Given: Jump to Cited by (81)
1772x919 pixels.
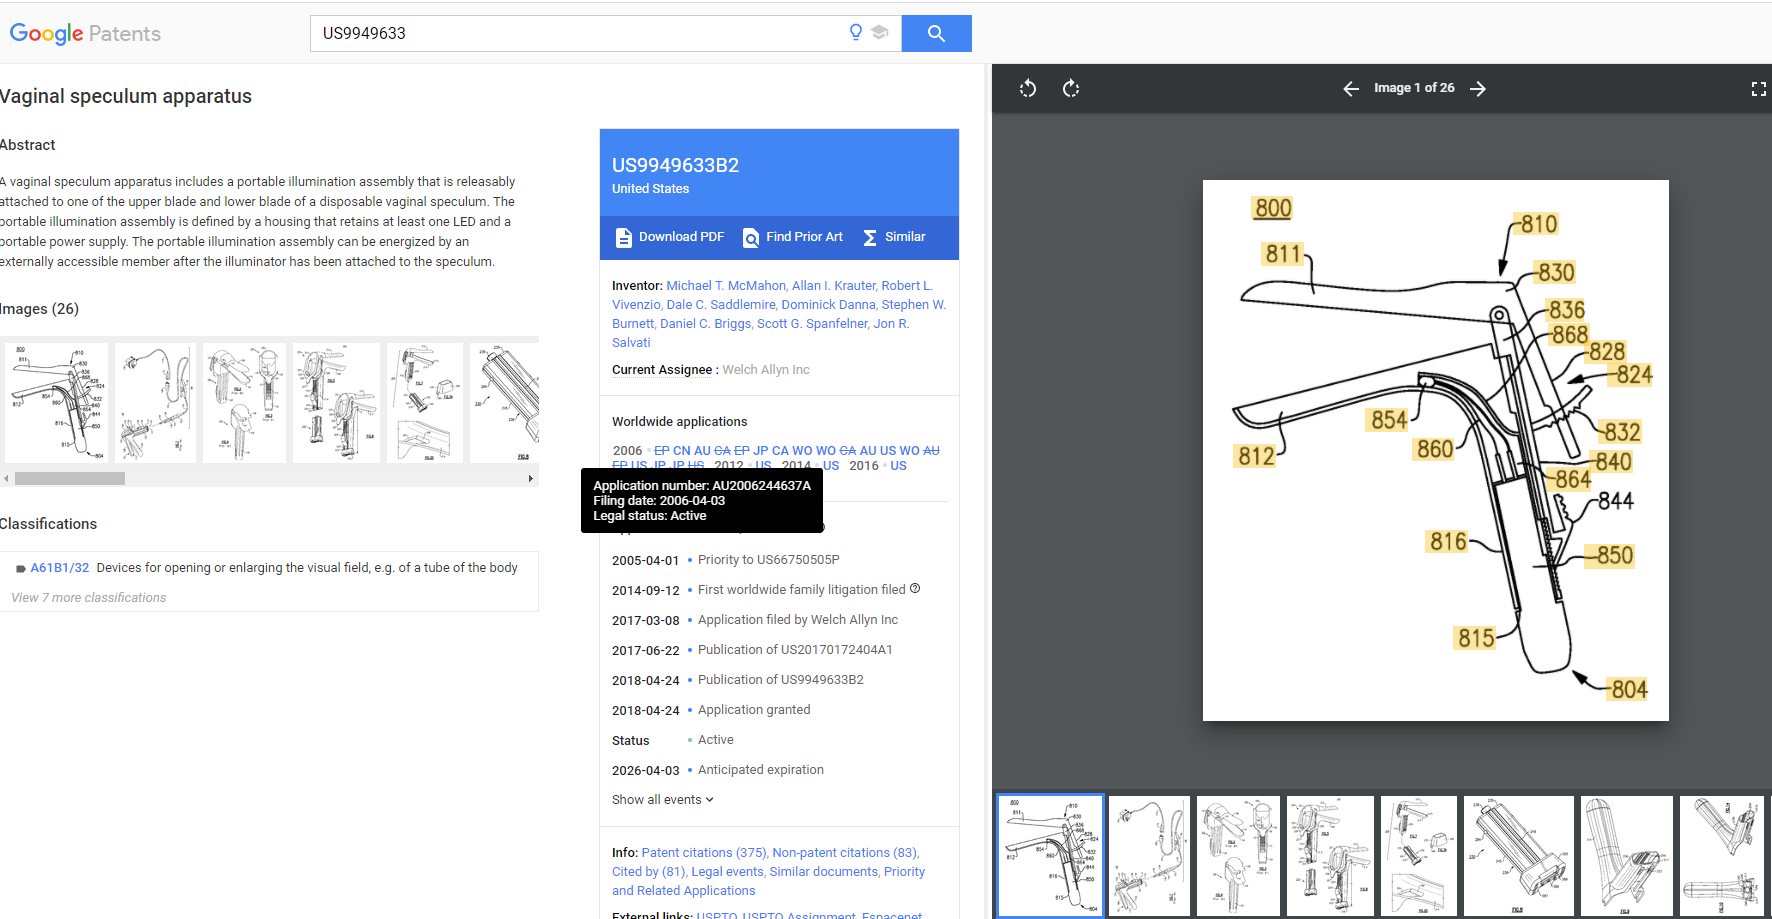Looking at the screenshot, I should click(x=649, y=872).
